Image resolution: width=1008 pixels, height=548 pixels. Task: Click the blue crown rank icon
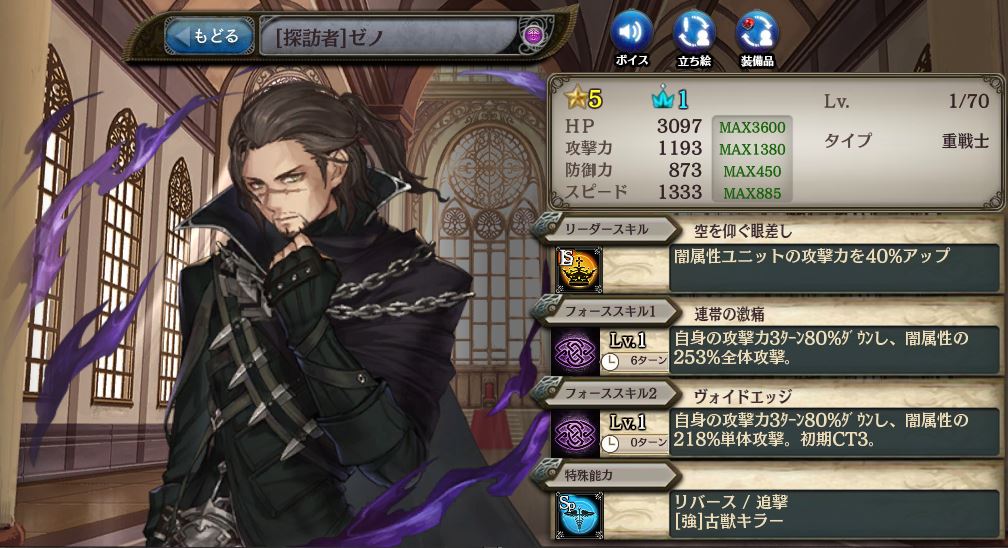coord(662,98)
